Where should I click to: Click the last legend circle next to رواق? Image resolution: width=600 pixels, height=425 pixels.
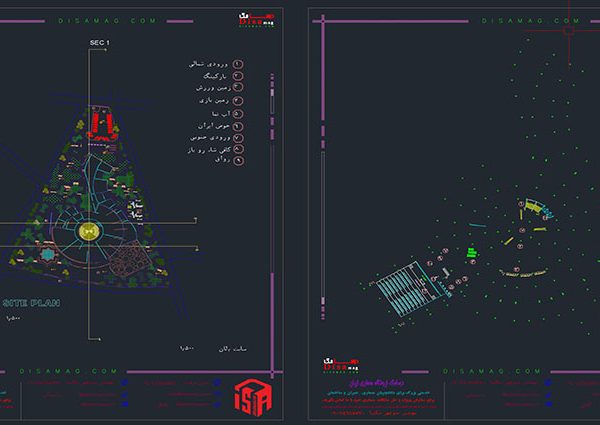pyautogui.click(x=238, y=160)
